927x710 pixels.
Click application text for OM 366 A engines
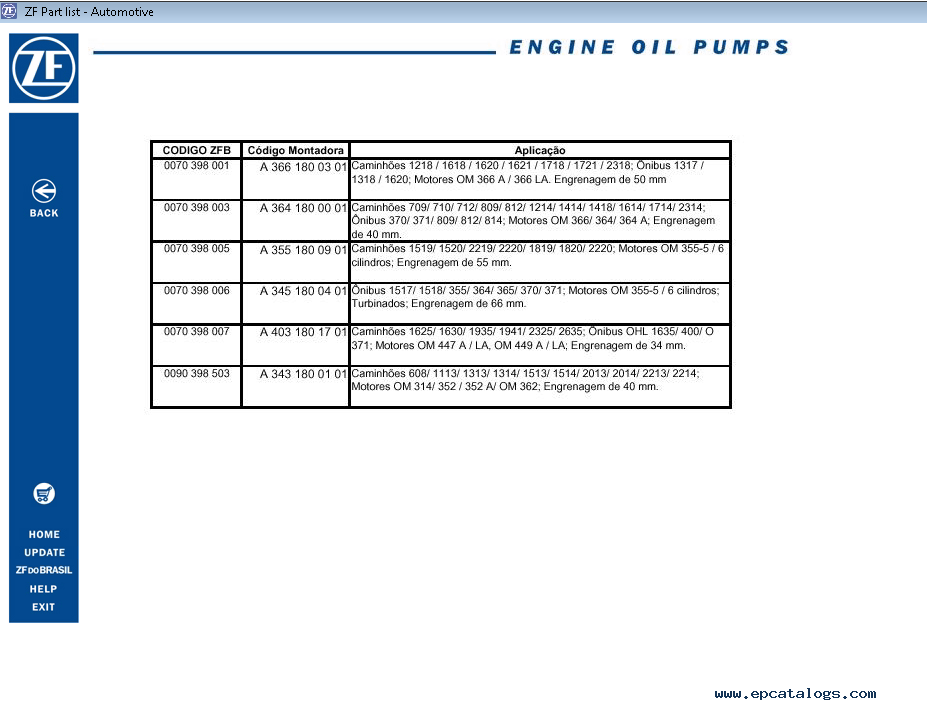528,172
